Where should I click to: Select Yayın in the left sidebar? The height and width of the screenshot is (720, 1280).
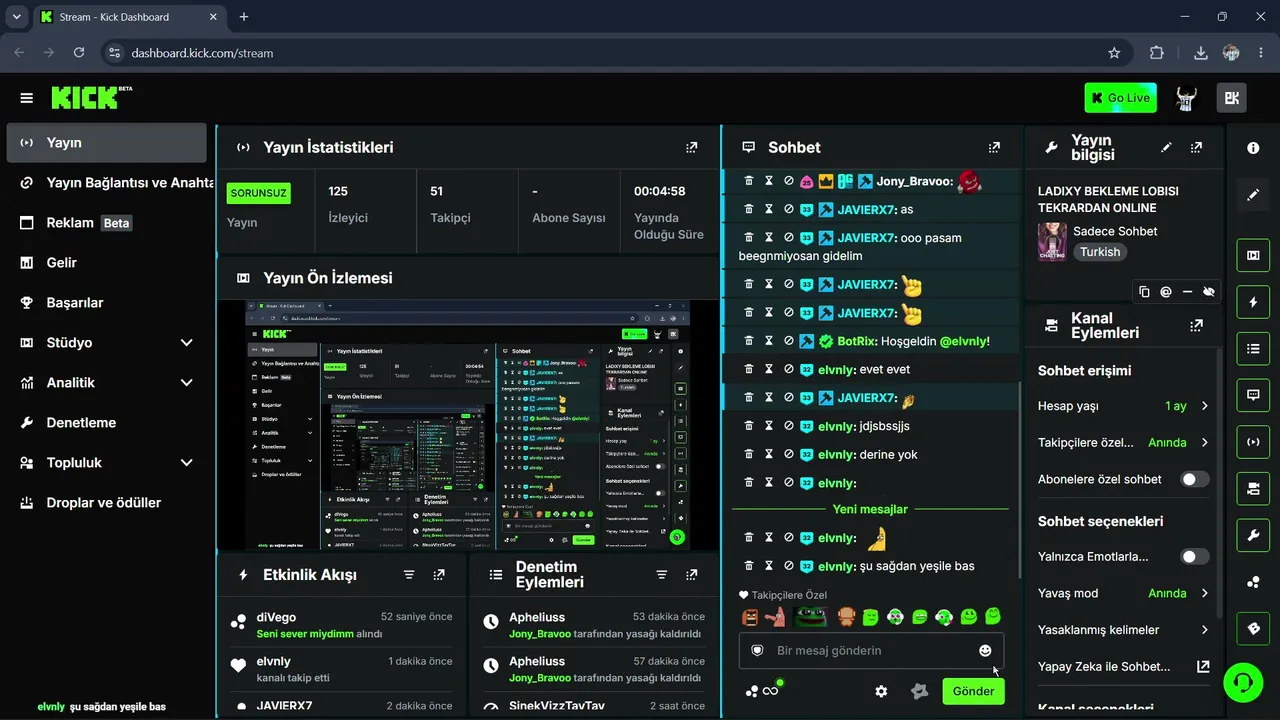[x=106, y=143]
